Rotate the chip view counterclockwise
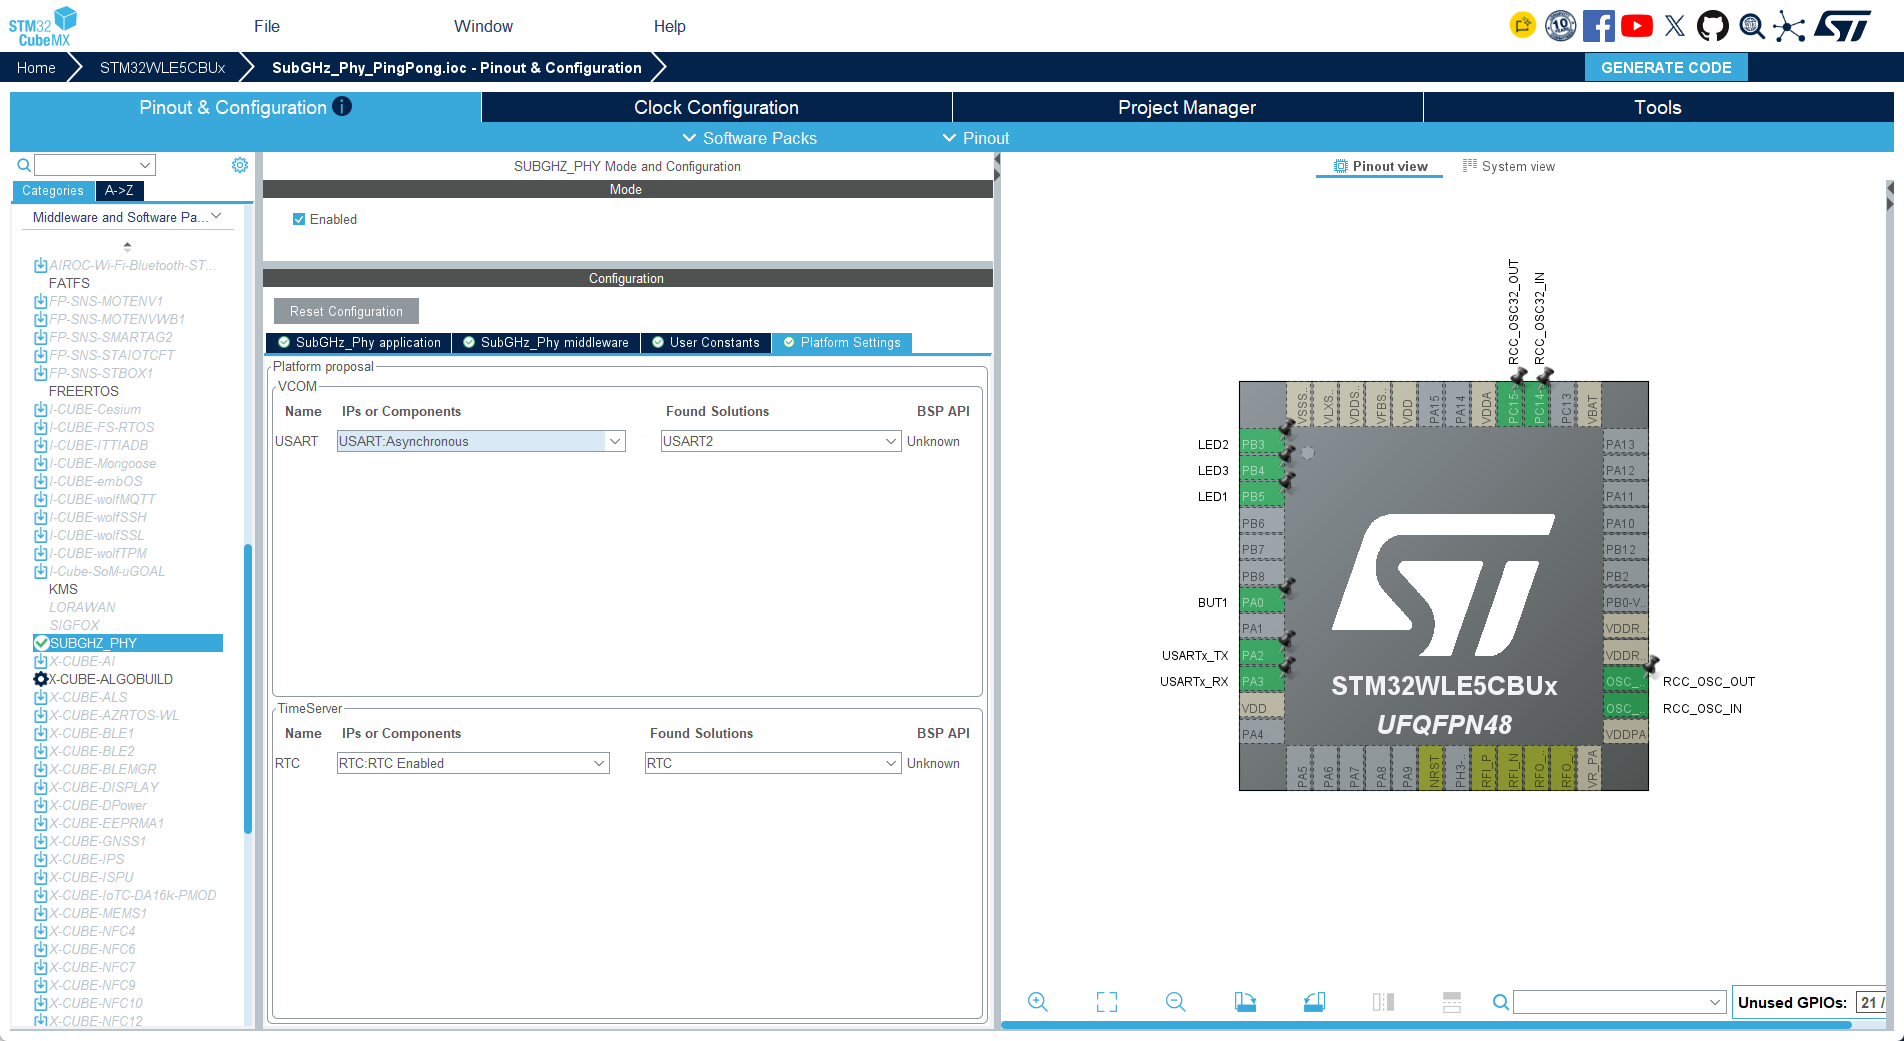This screenshot has width=1904, height=1041. click(x=1314, y=1002)
